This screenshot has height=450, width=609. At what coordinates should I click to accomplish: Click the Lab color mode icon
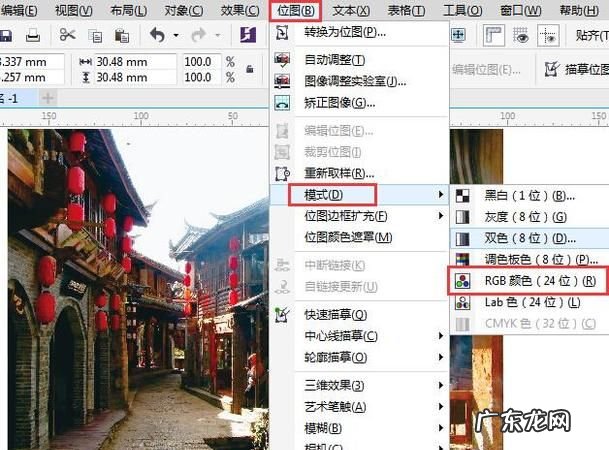point(463,302)
